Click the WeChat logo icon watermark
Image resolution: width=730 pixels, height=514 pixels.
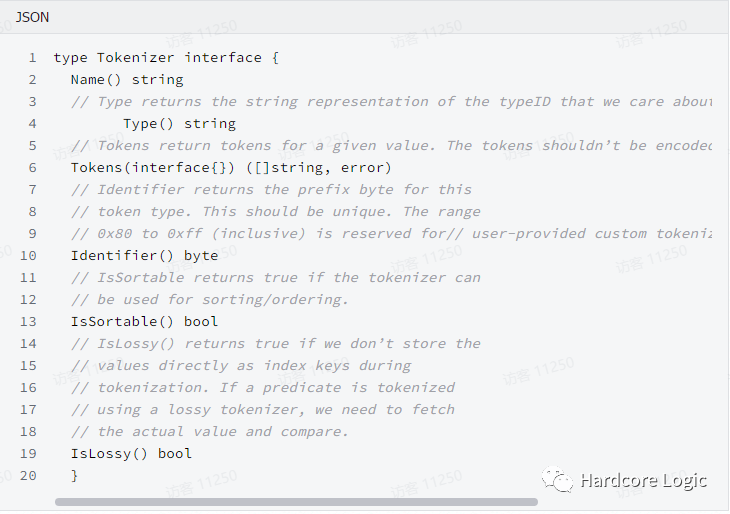point(557,481)
